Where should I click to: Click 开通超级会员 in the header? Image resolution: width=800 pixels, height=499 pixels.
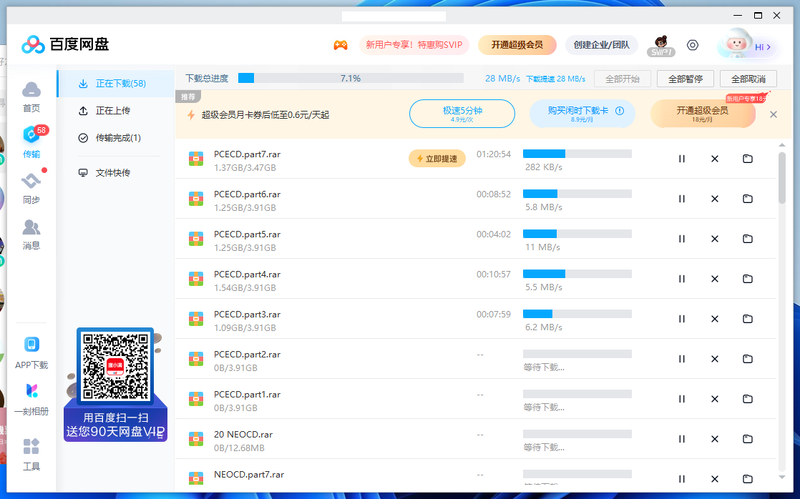(x=517, y=45)
